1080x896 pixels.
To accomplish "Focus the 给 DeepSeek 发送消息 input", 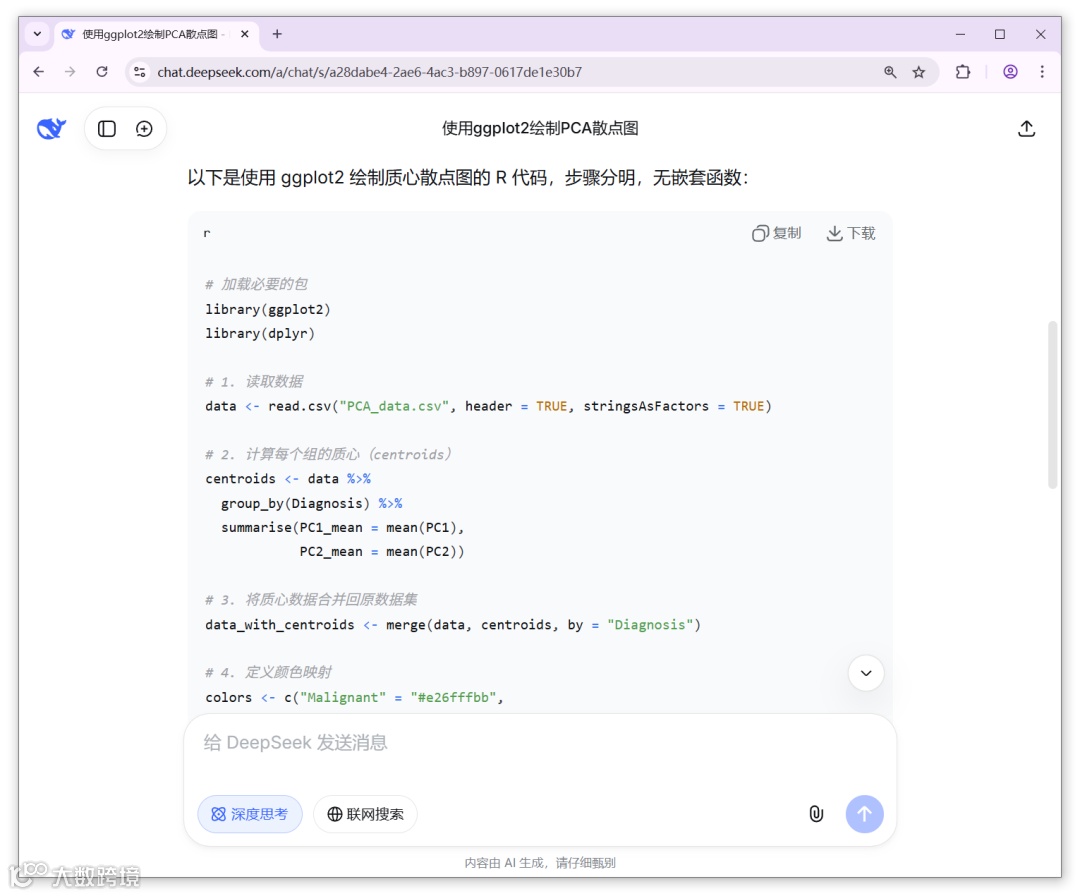I will coord(540,743).
